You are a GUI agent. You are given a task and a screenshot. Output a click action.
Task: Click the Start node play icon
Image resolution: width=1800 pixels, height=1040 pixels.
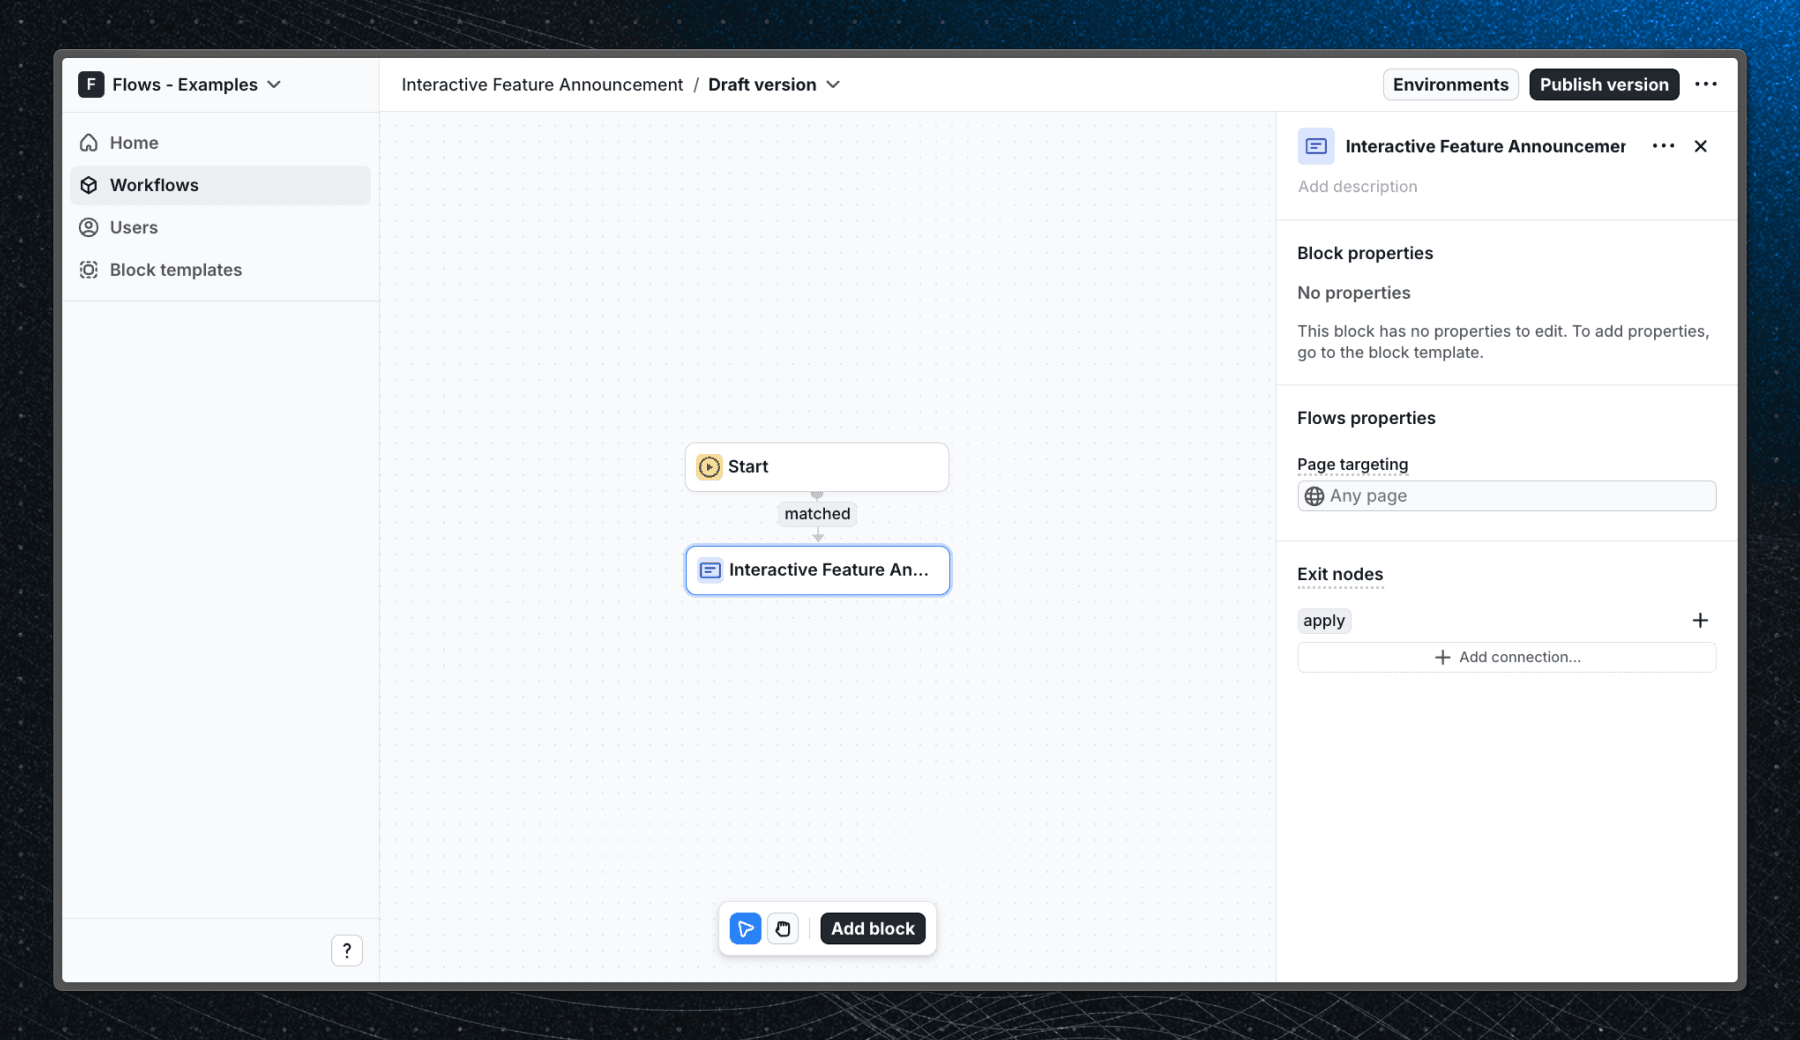pos(709,466)
